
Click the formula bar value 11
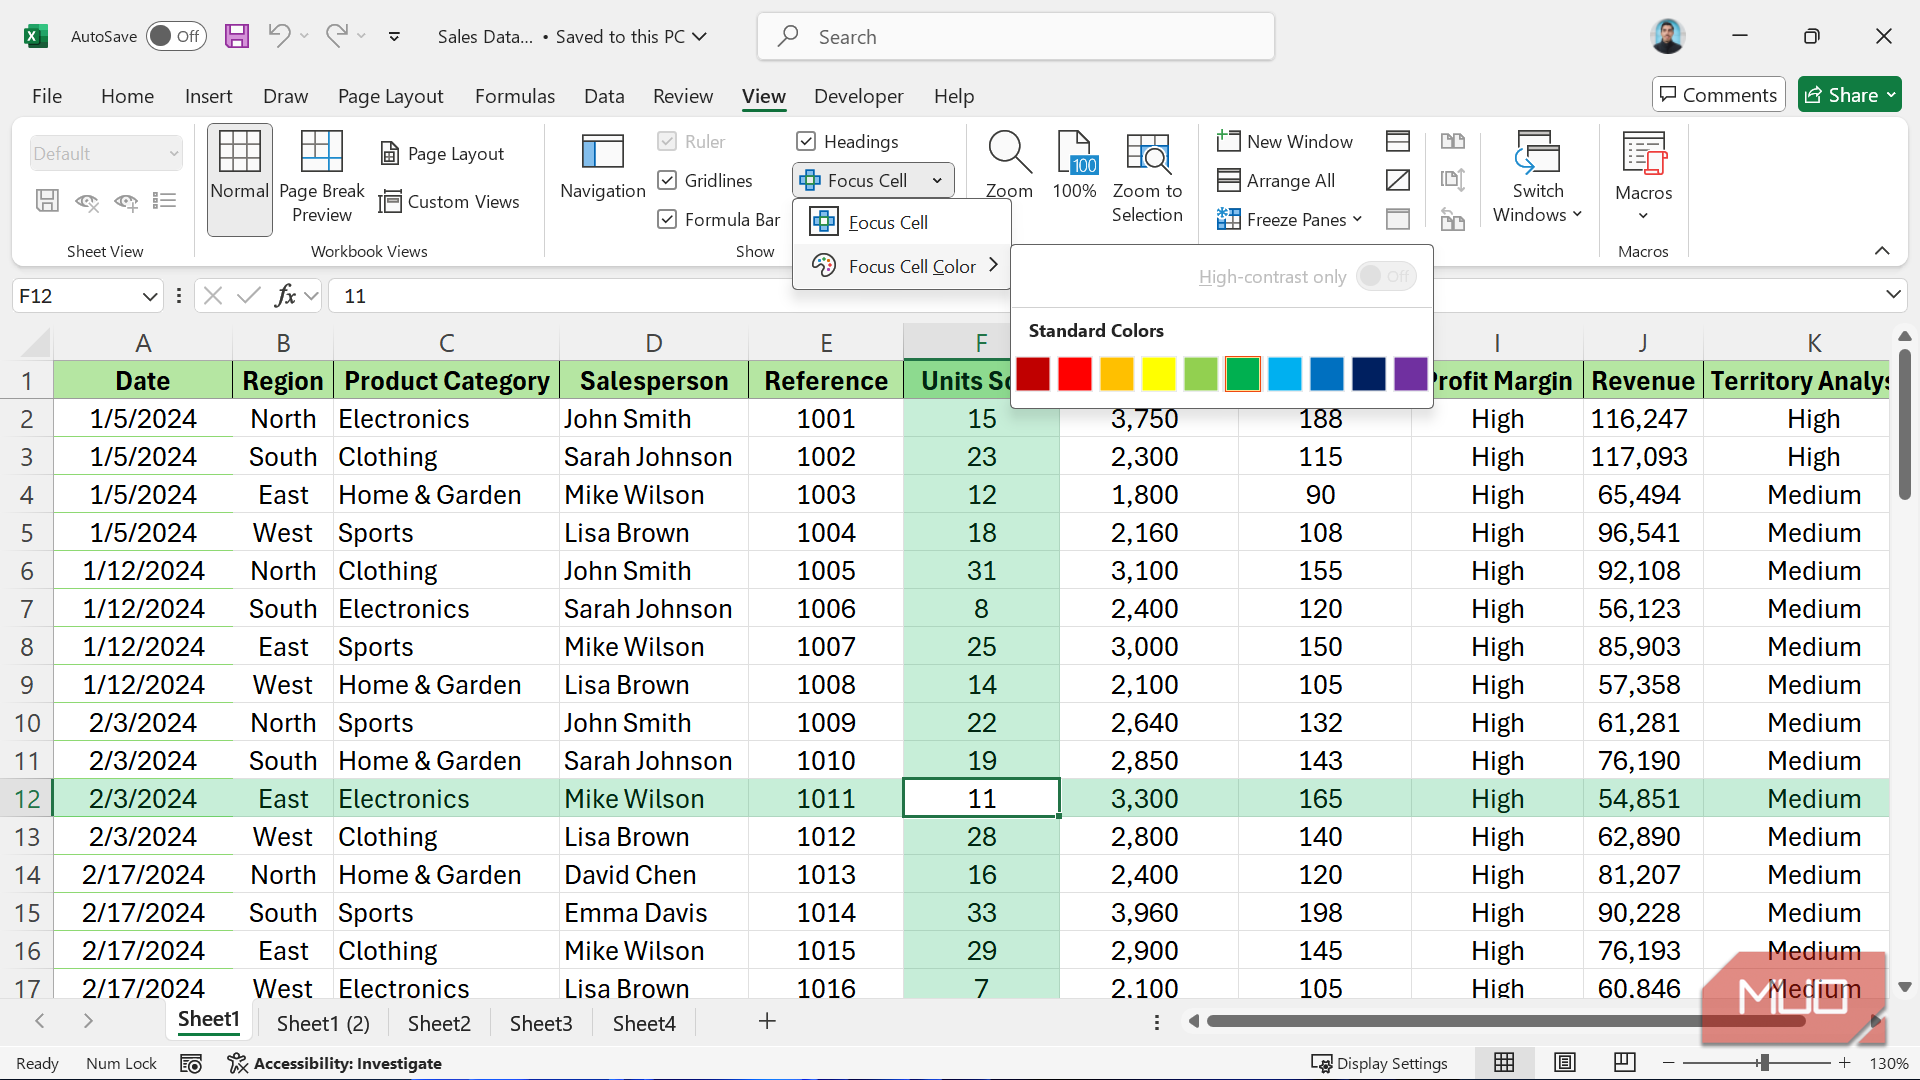point(355,296)
